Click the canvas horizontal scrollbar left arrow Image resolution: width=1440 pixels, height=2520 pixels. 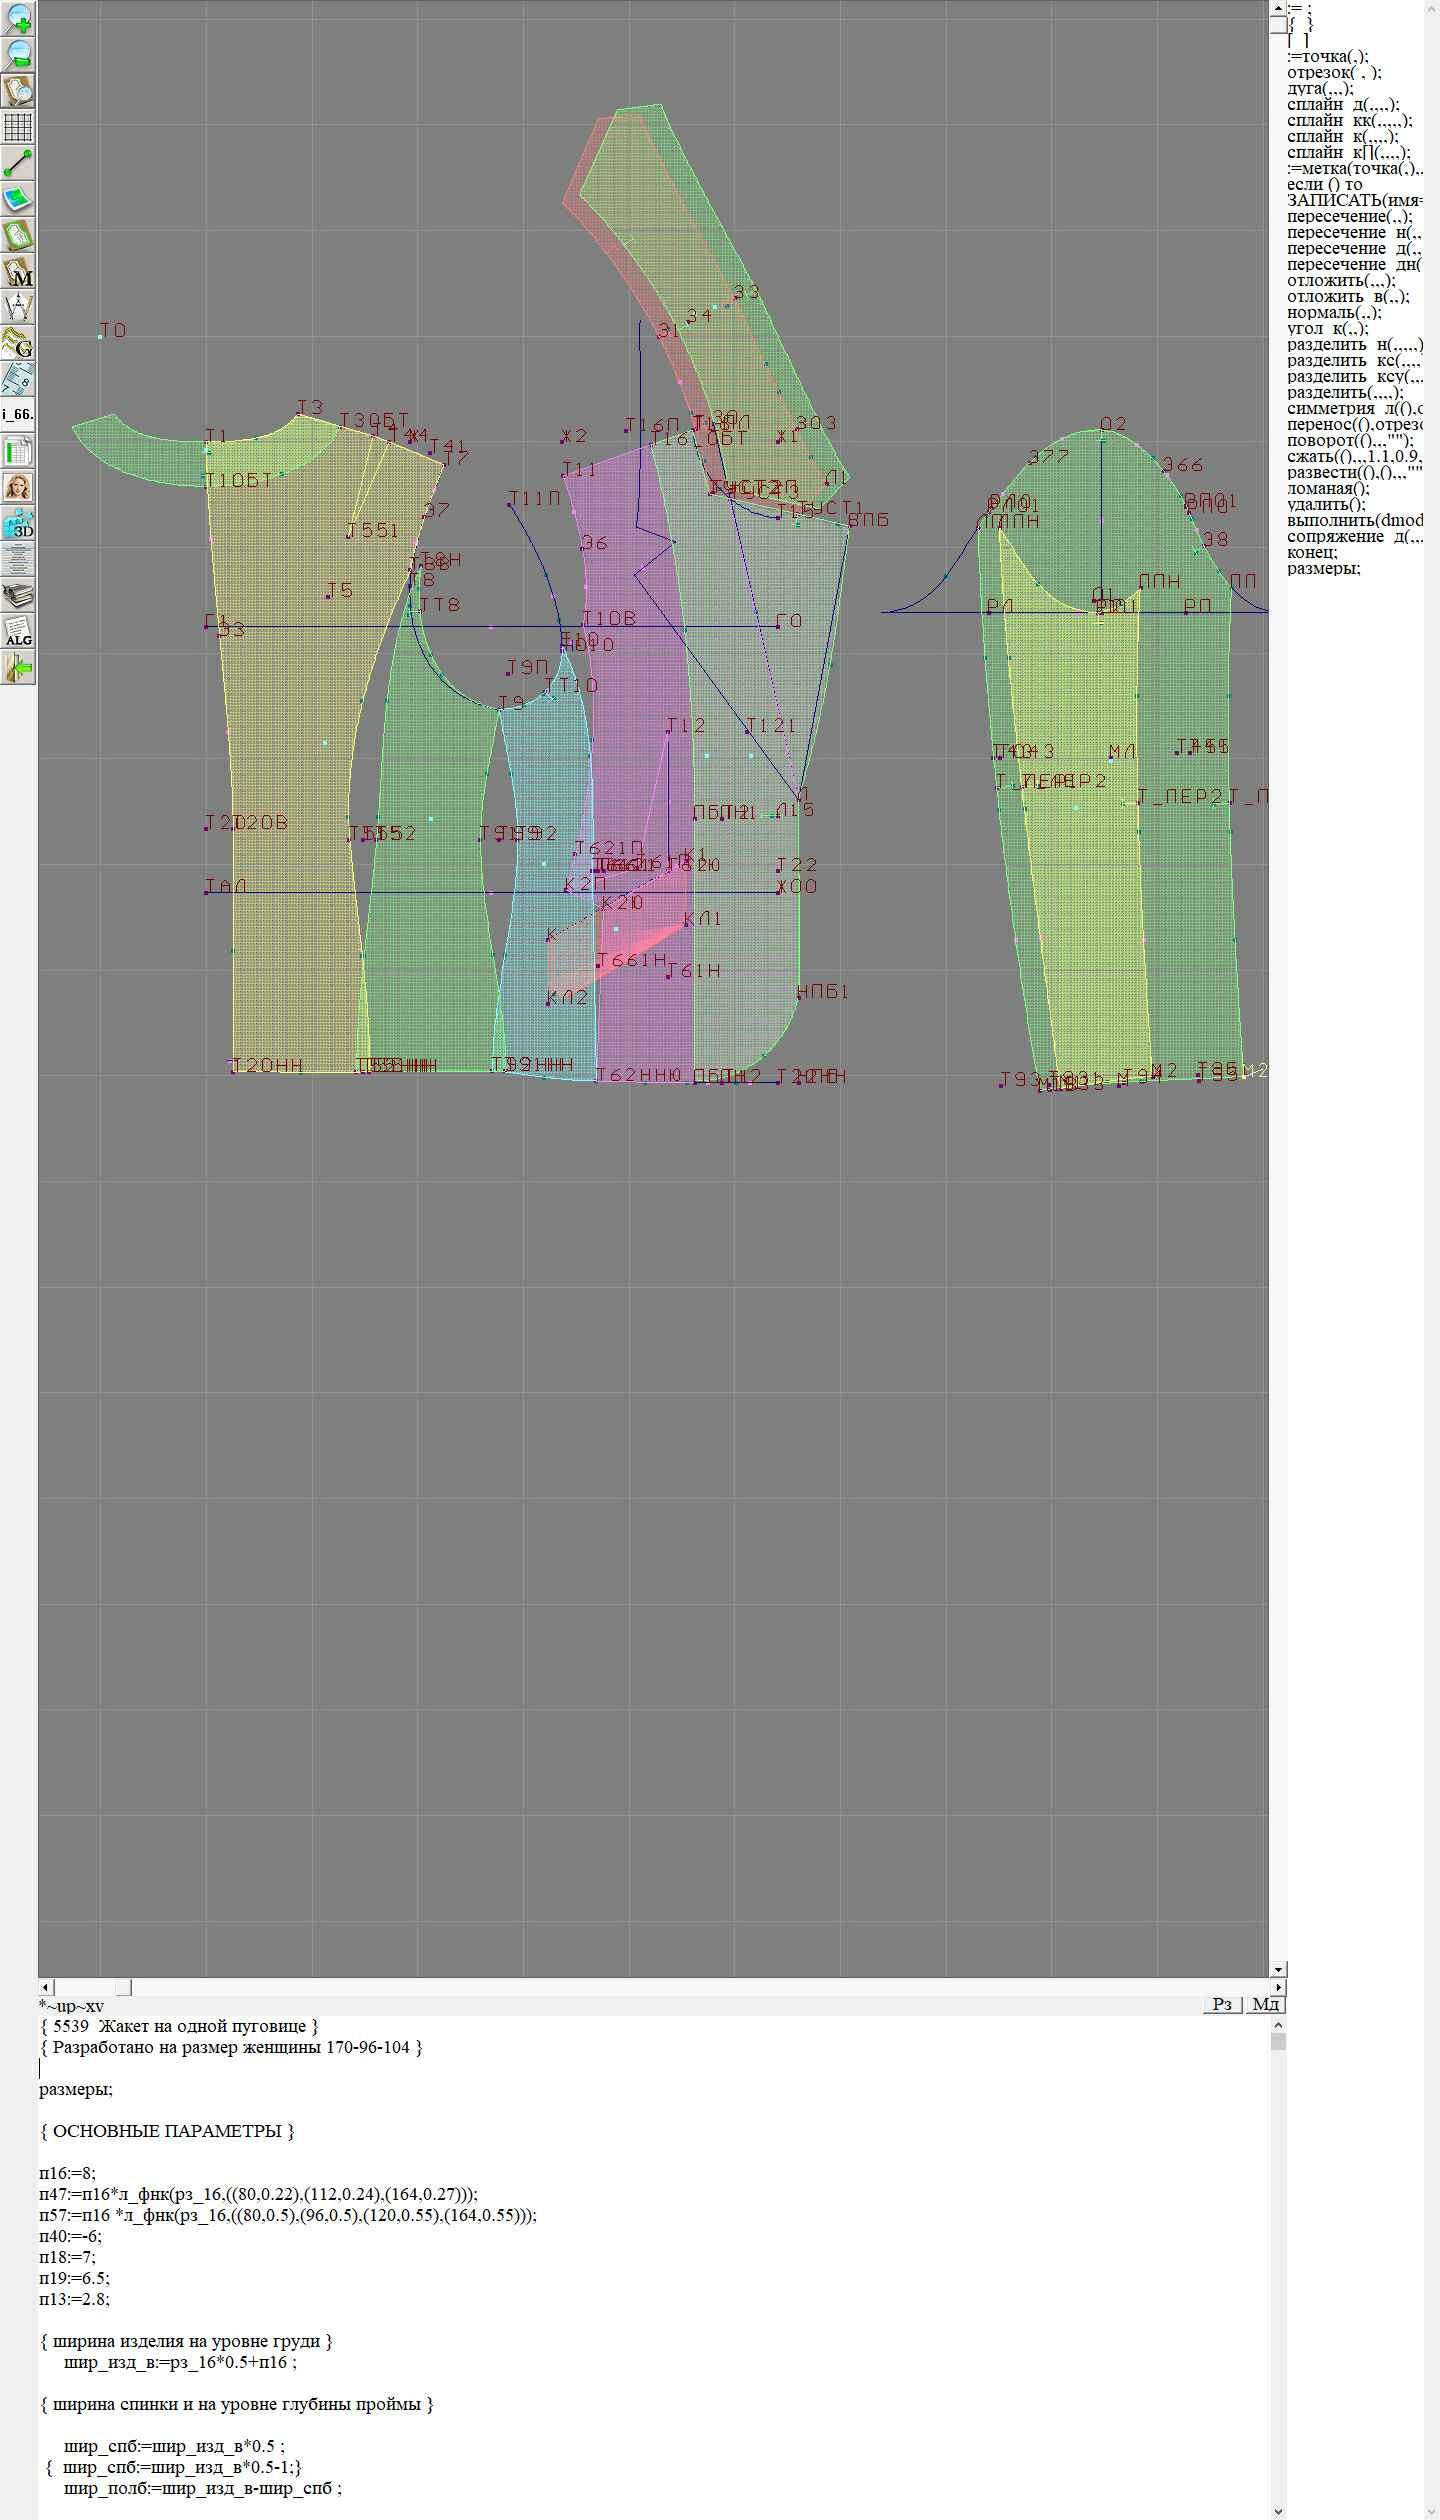point(45,1987)
